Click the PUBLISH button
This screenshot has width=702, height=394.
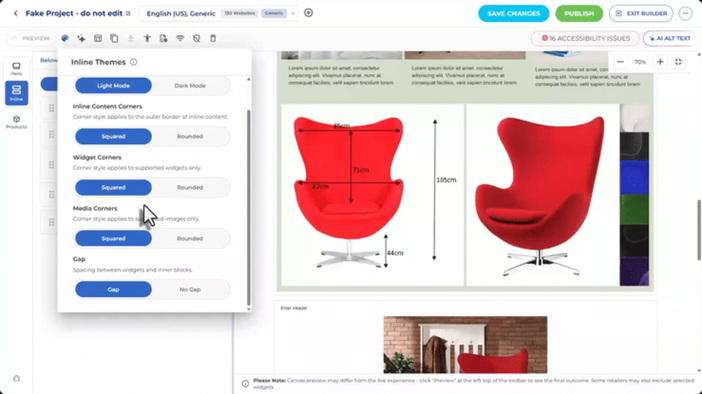pos(579,13)
